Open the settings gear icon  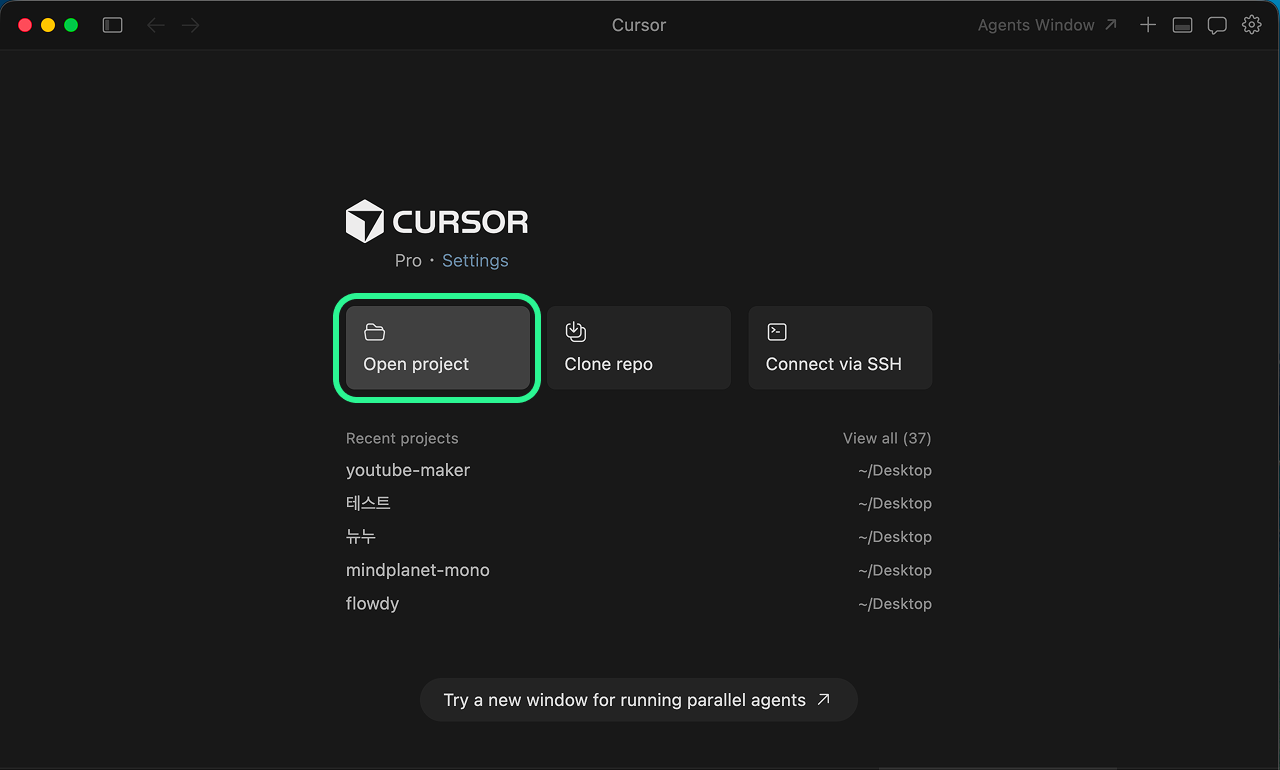tap(1252, 25)
